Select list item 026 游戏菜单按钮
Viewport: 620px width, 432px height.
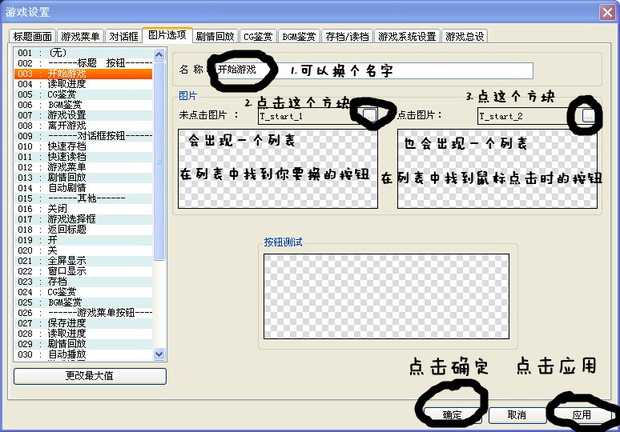(x=83, y=313)
